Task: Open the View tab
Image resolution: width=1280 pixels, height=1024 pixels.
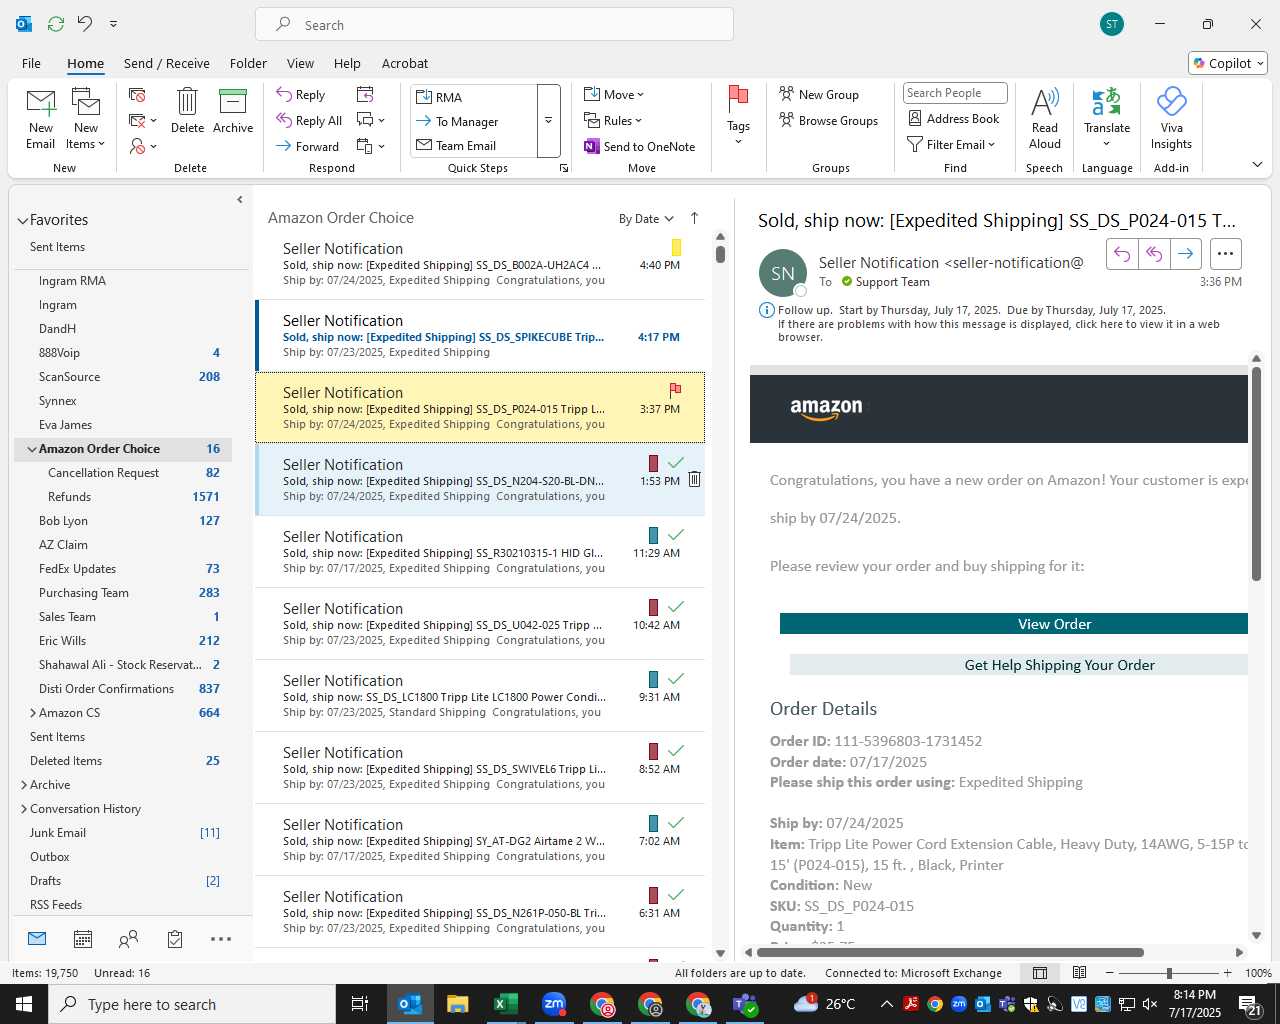Action: [300, 63]
